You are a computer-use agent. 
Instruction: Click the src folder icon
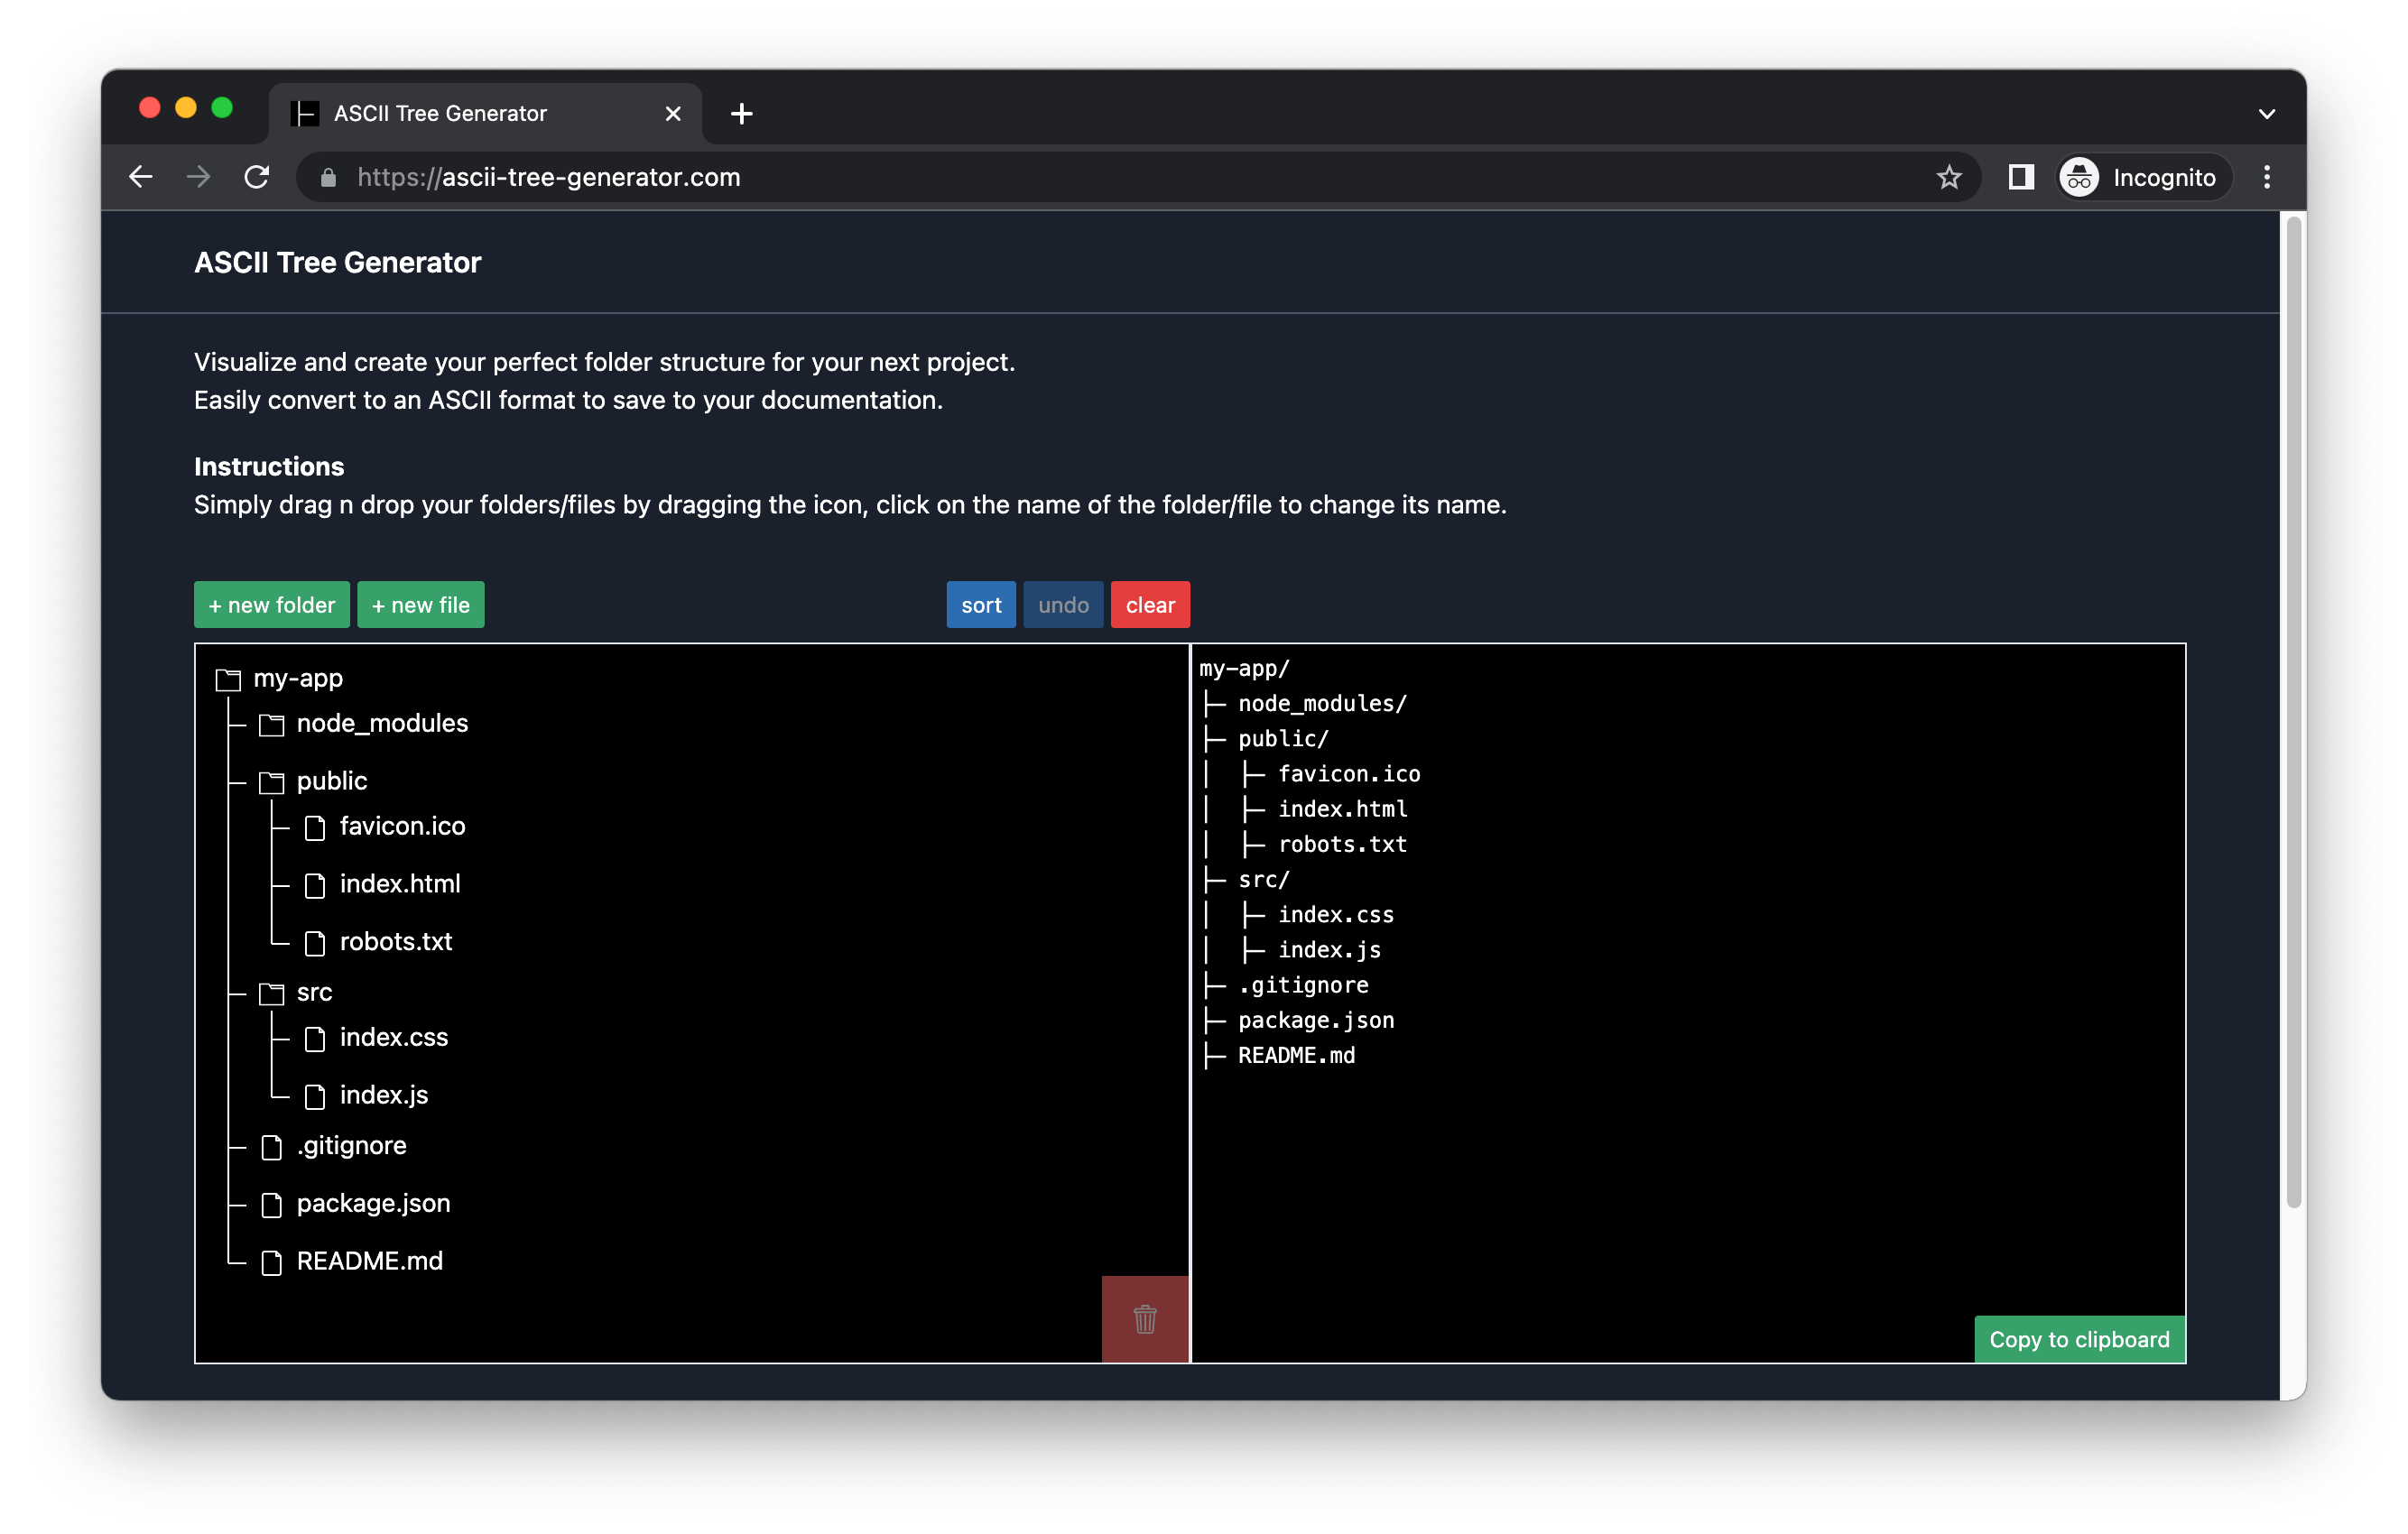(x=271, y=993)
